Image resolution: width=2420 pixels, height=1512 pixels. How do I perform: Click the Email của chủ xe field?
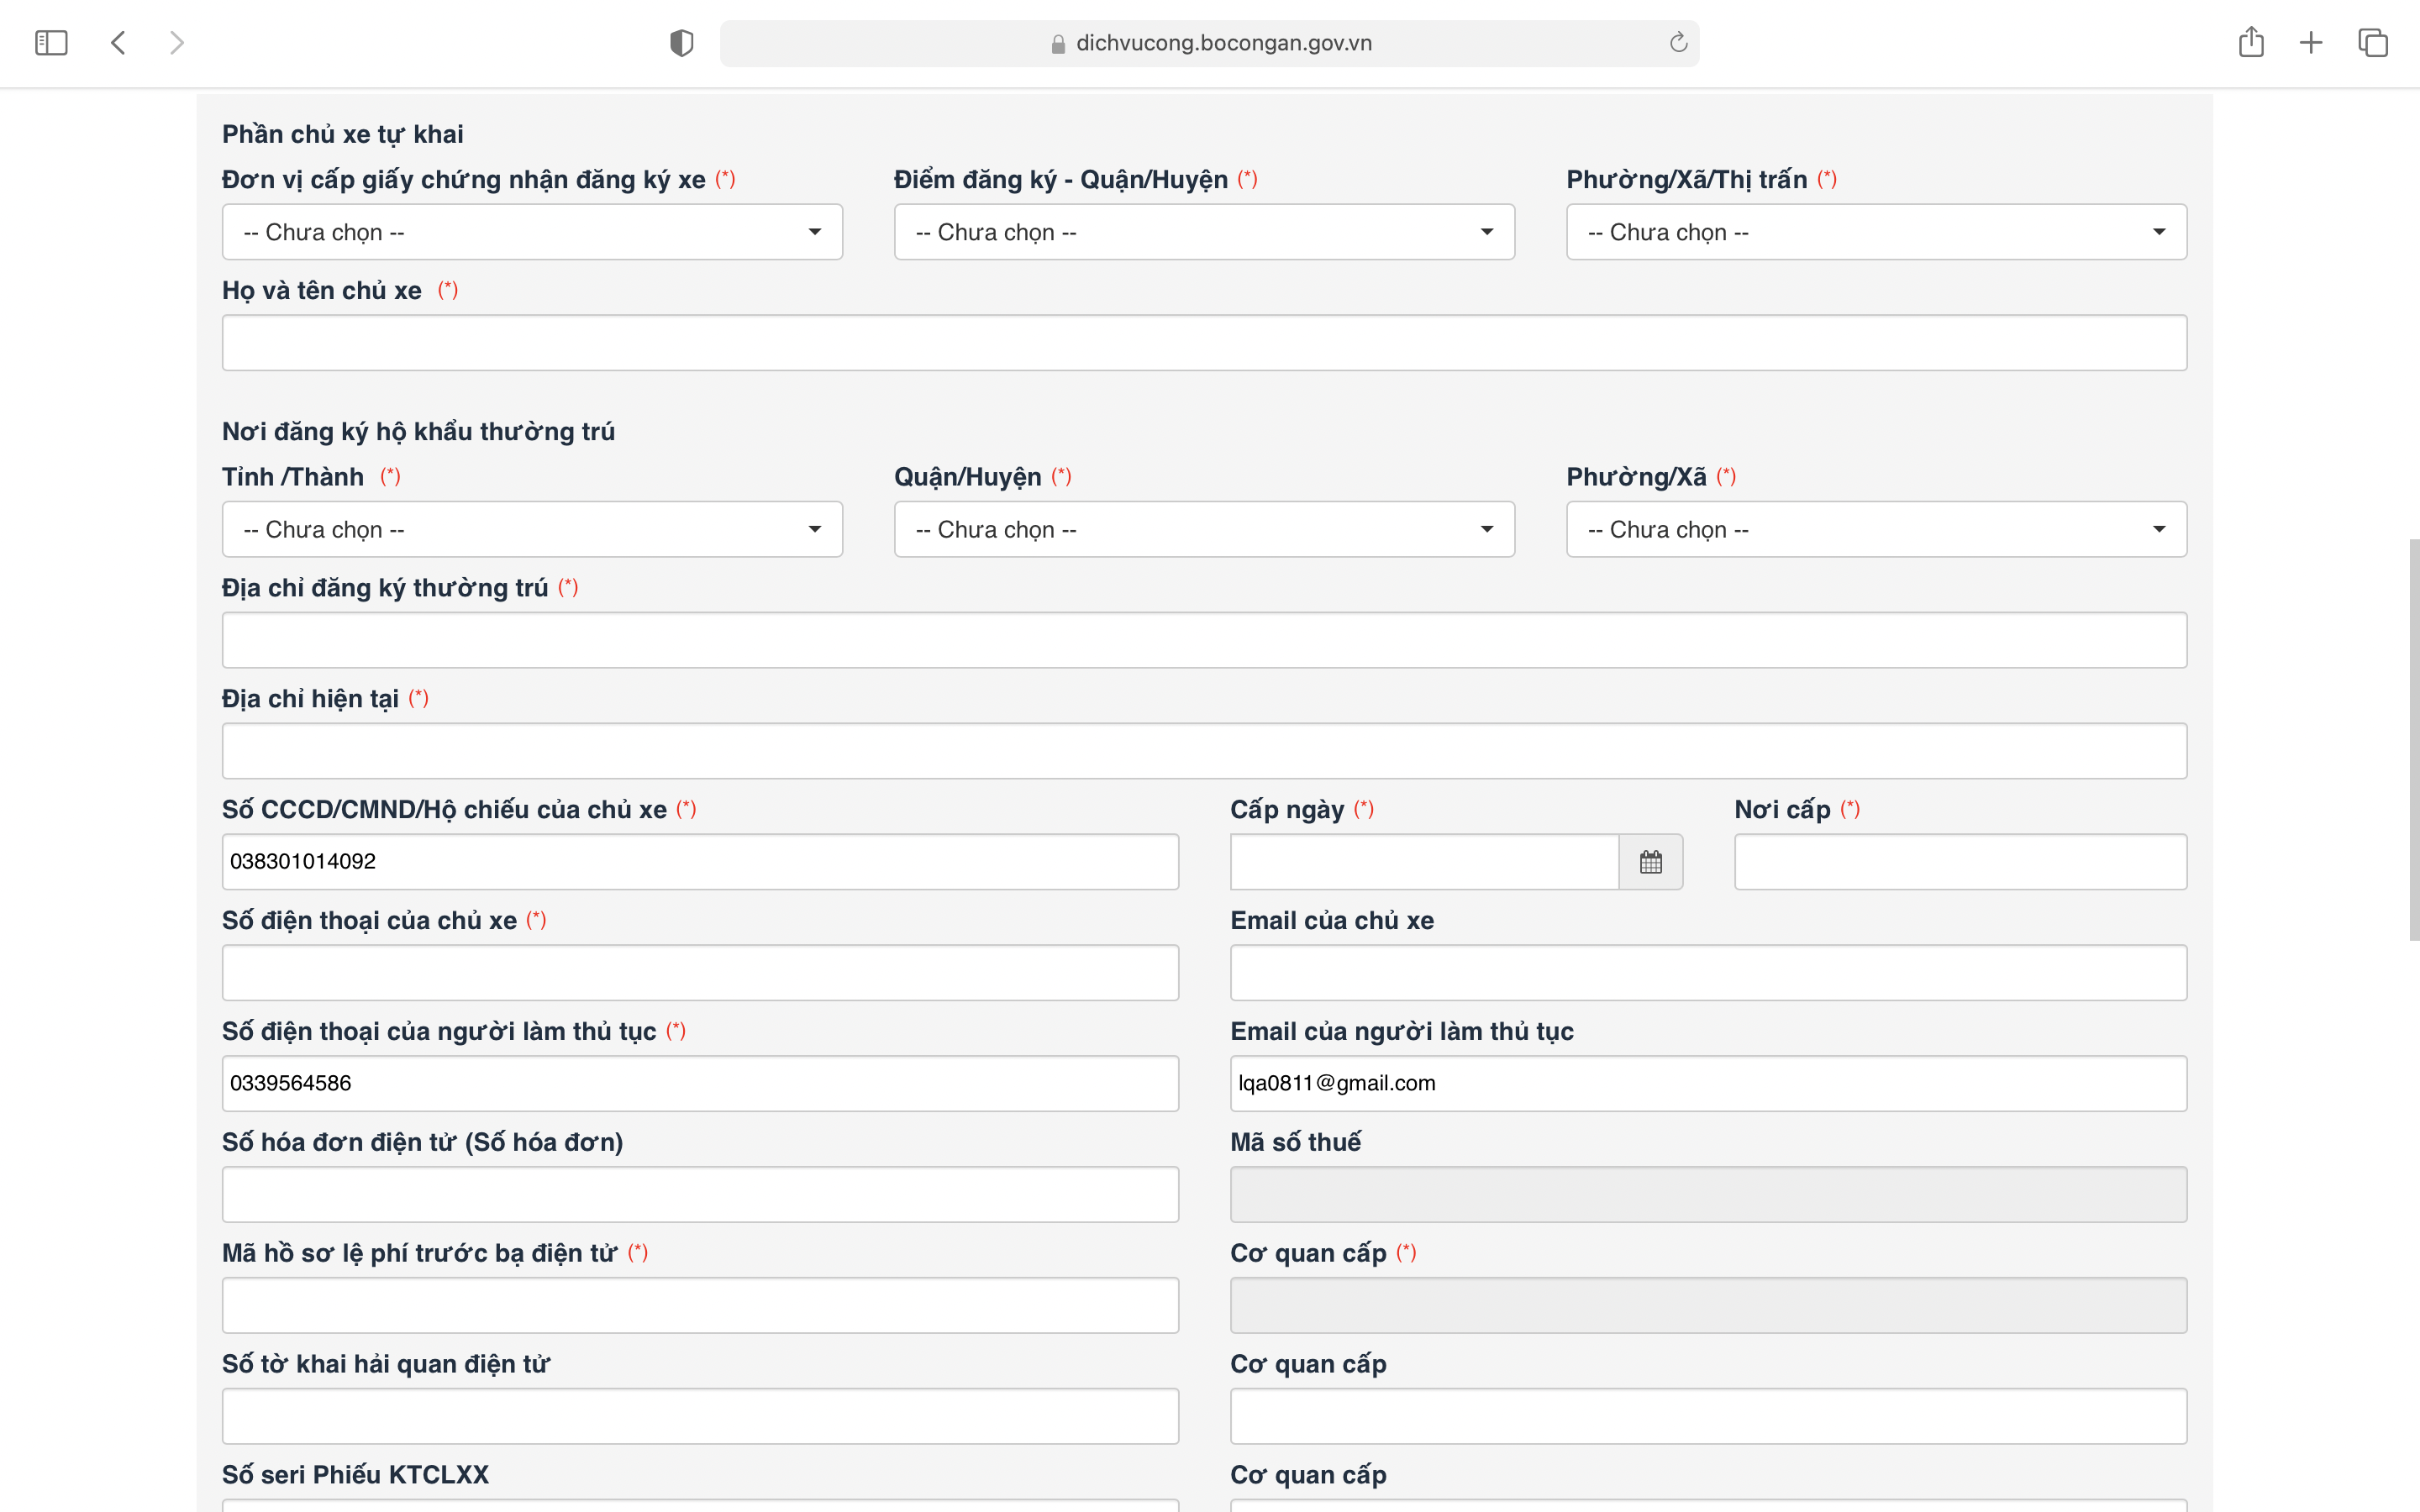tap(1708, 972)
